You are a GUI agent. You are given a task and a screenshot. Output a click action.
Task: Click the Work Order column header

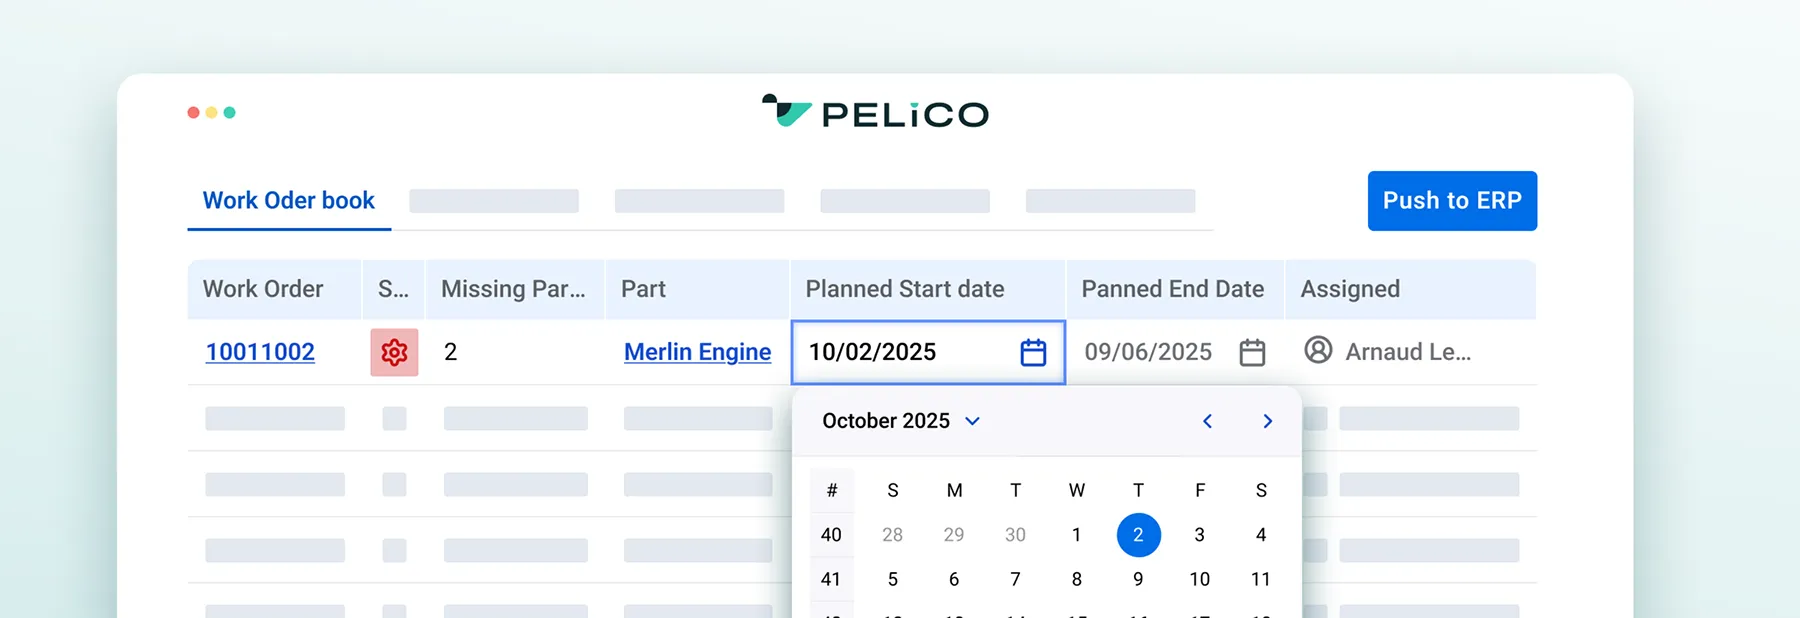[263, 289]
